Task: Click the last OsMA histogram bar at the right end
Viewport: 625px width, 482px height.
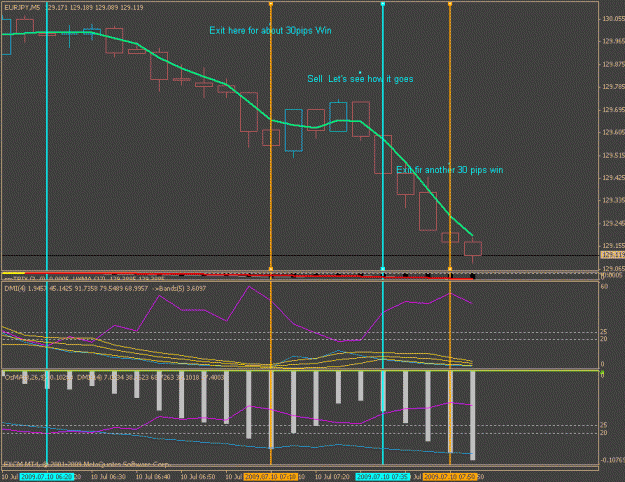Action: (x=472, y=416)
